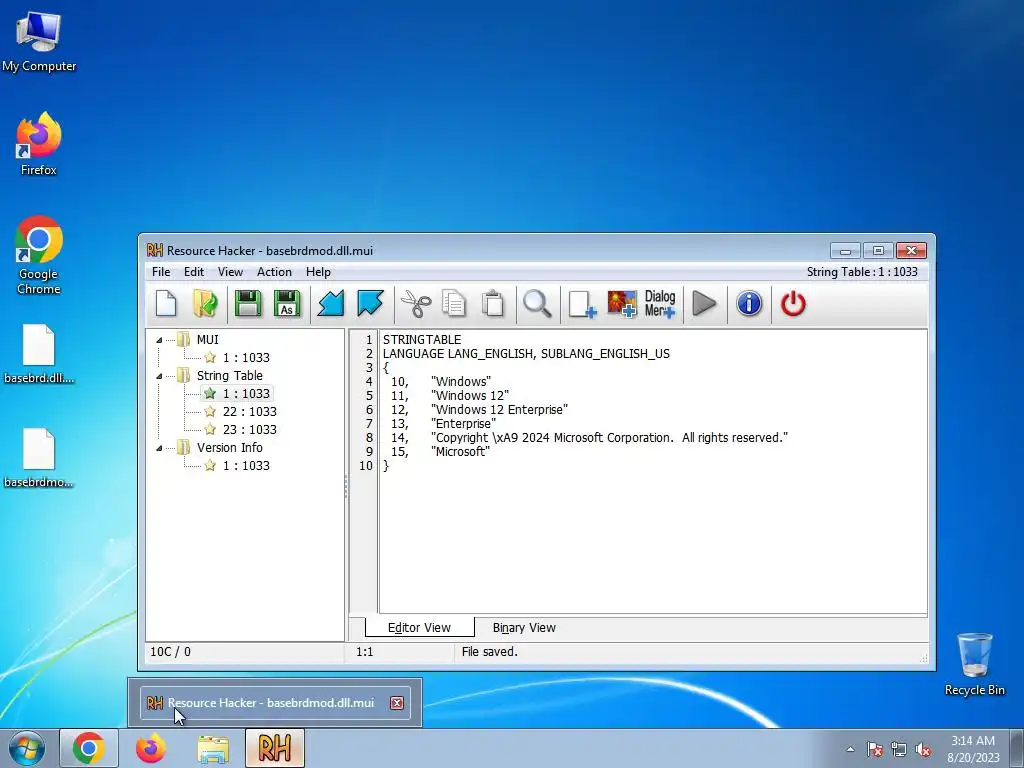This screenshot has height=768, width=1024.
Task: Click the red power exit icon
Action: pyautogui.click(x=793, y=304)
